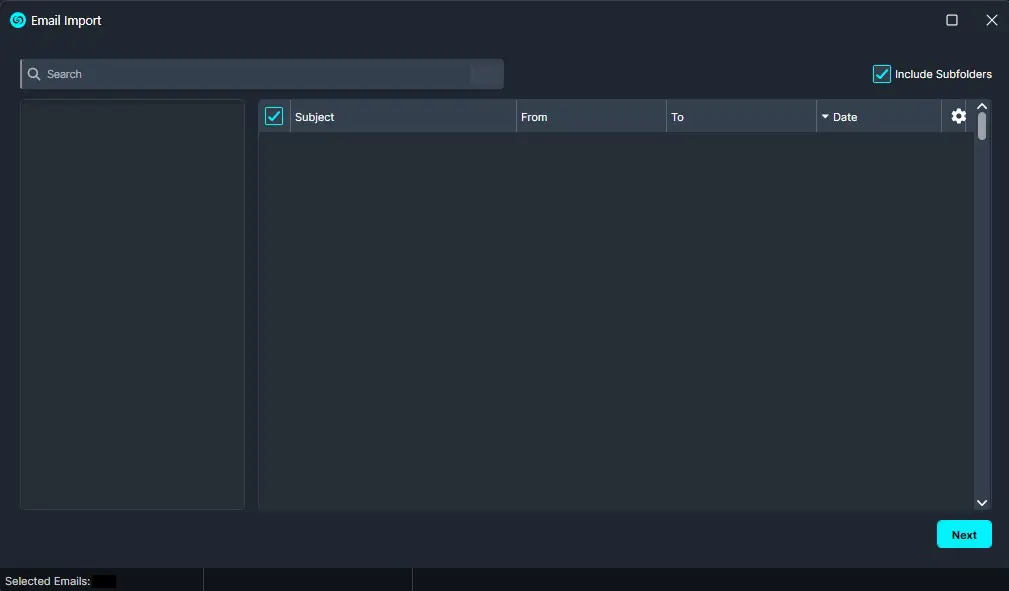The image size is (1009, 591).
Task: Click the scrollbar down arrow
Action: tap(982, 503)
